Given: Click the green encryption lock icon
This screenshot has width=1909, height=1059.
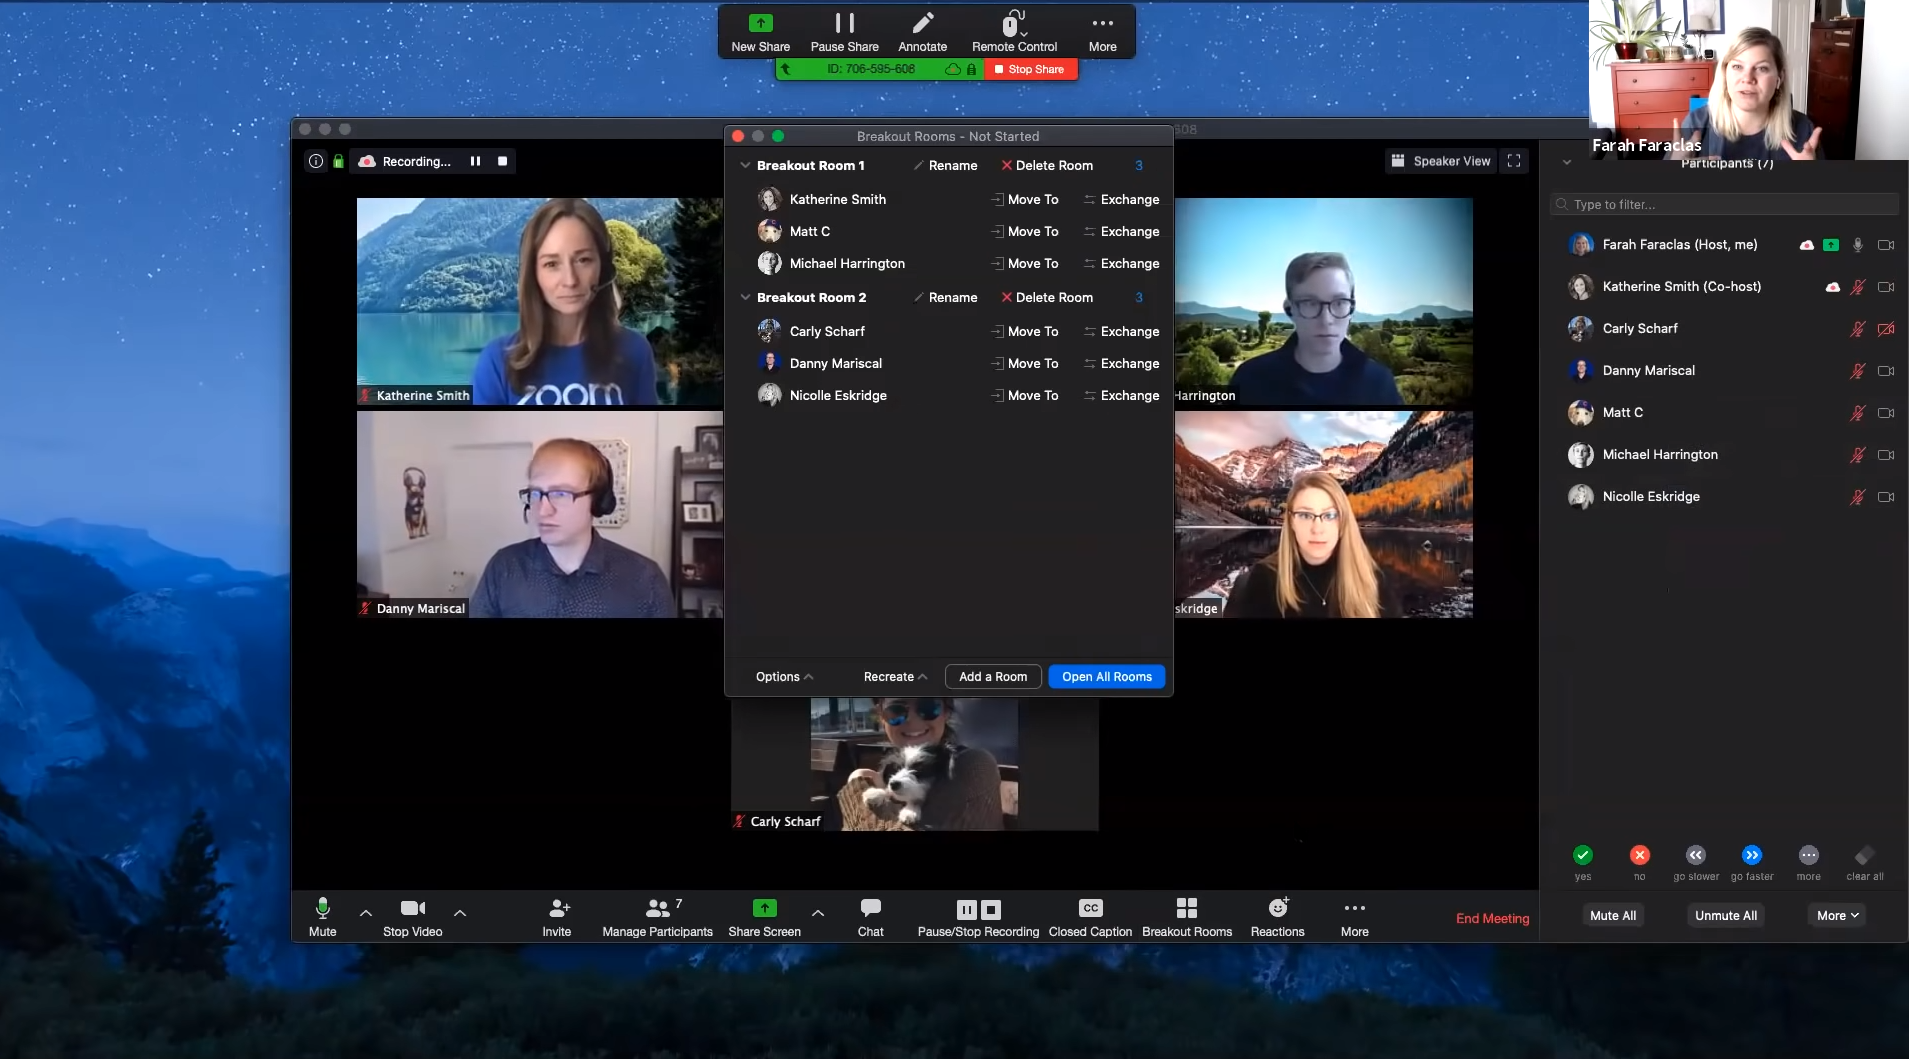Looking at the screenshot, I should (x=339, y=161).
